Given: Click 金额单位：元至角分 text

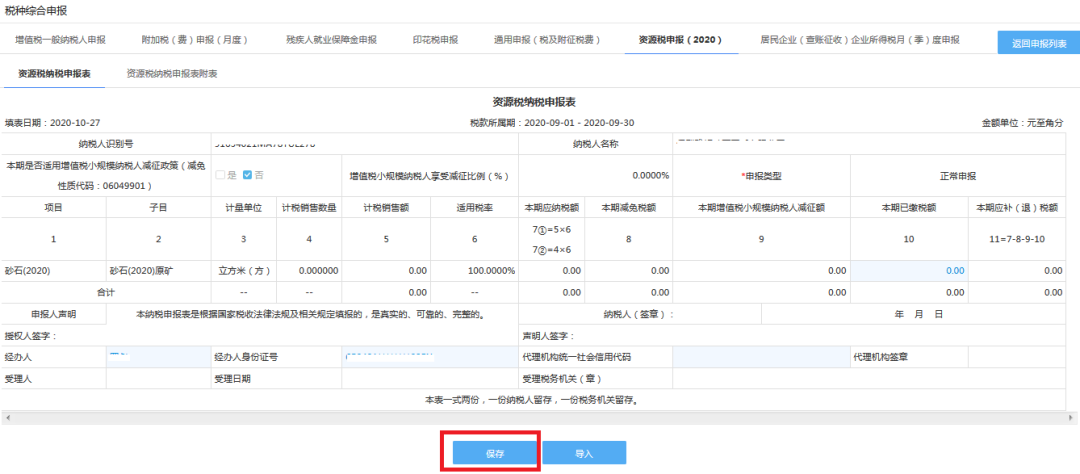Looking at the screenshot, I should 1023,123.
